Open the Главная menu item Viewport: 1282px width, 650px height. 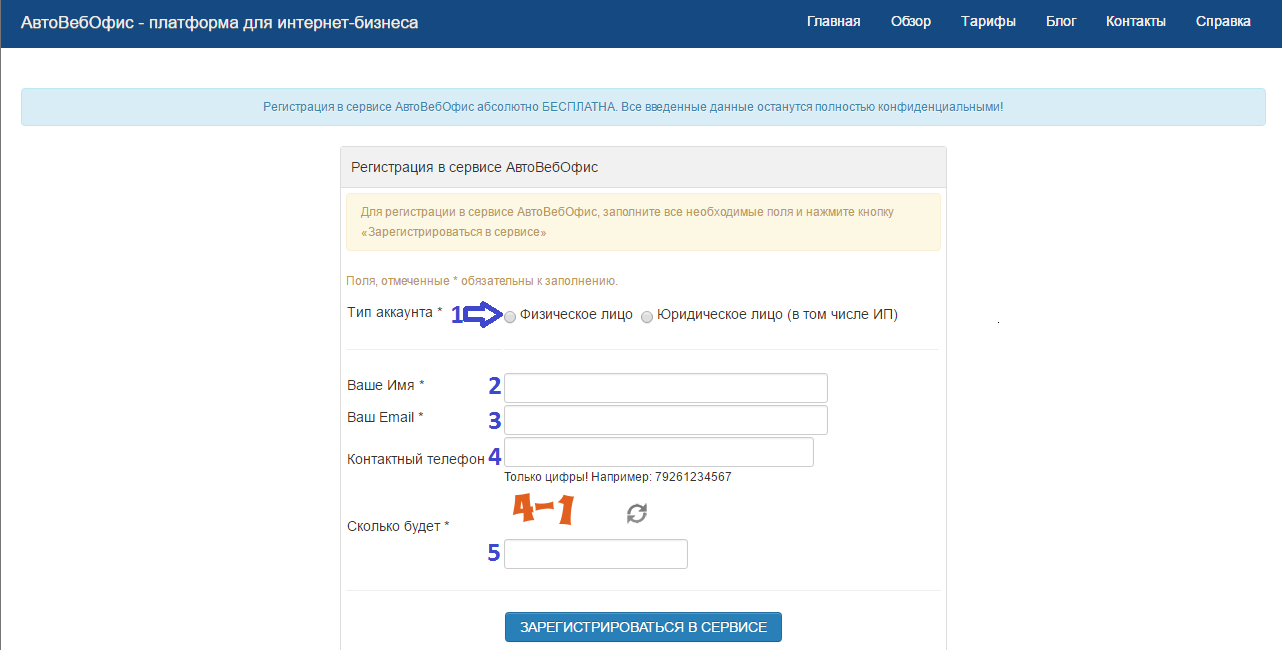pyautogui.click(x=833, y=21)
